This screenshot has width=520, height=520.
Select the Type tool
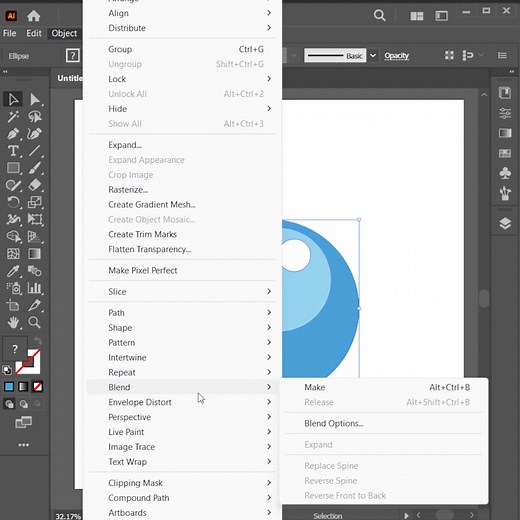tap(13, 151)
